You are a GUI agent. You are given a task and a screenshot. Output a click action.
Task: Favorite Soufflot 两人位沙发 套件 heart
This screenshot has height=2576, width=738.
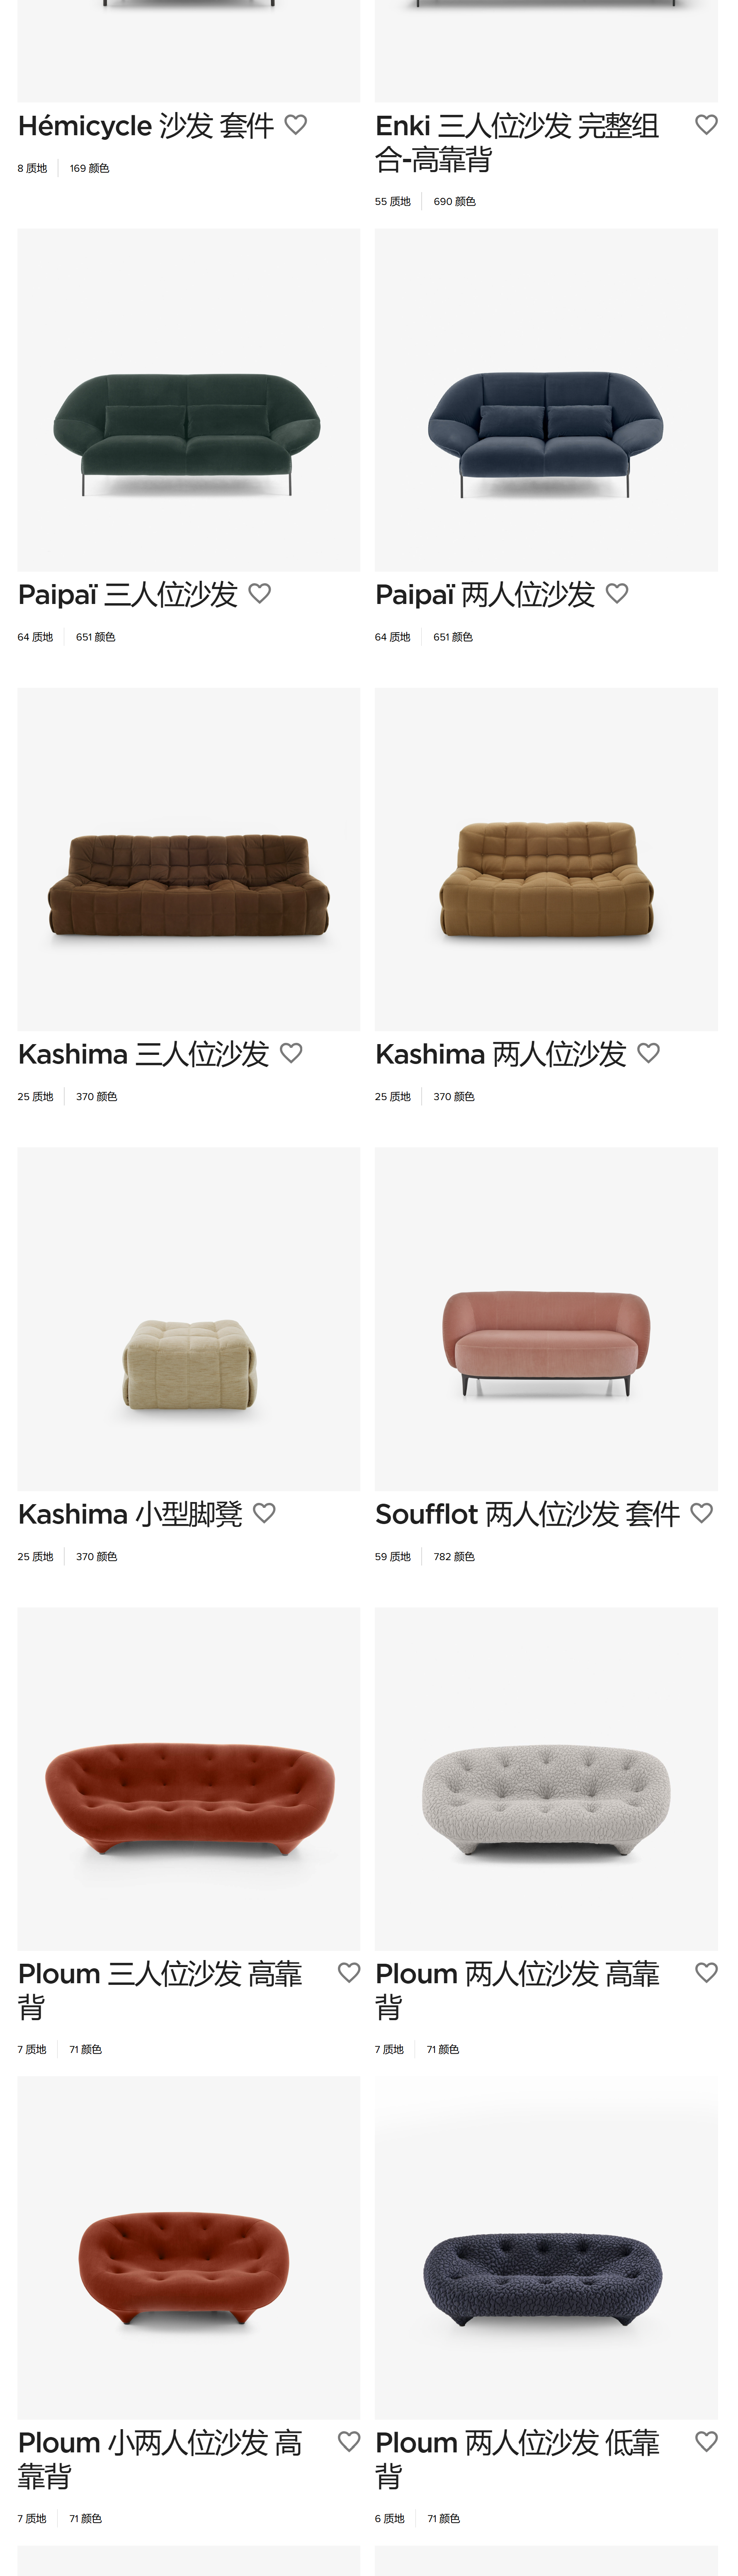[x=702, y=1513]
